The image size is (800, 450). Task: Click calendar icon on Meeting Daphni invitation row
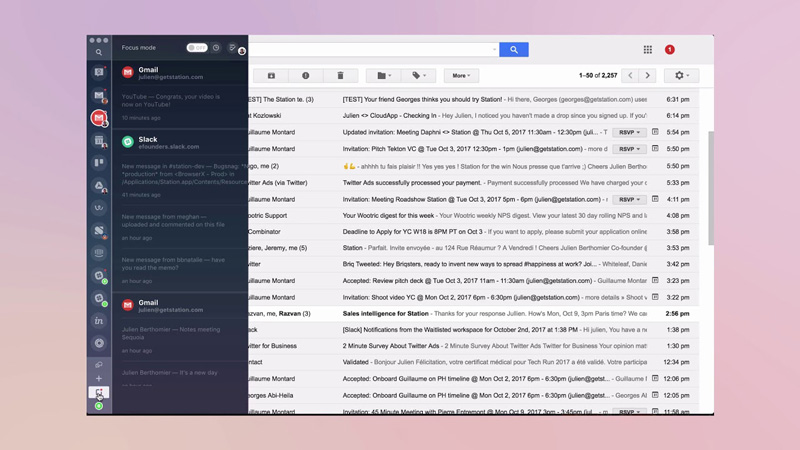tap(655, 132)
